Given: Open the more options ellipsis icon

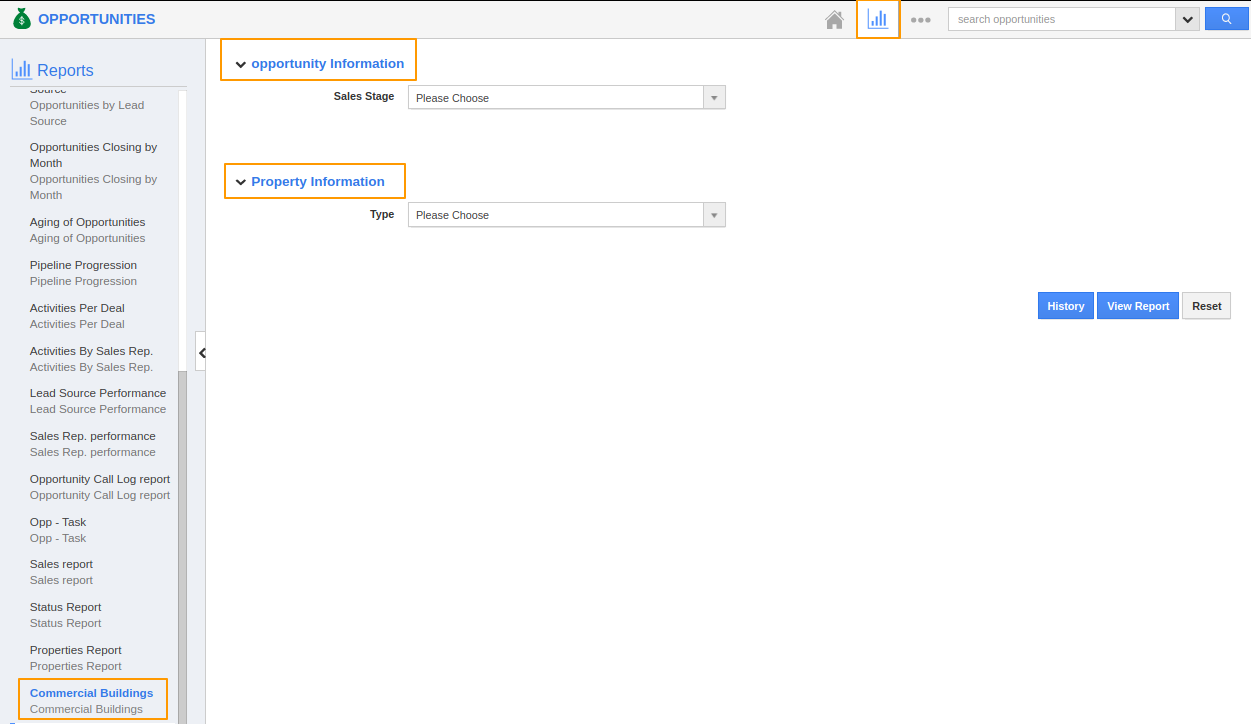Looking at the screenshot, I should pos(921,20).
